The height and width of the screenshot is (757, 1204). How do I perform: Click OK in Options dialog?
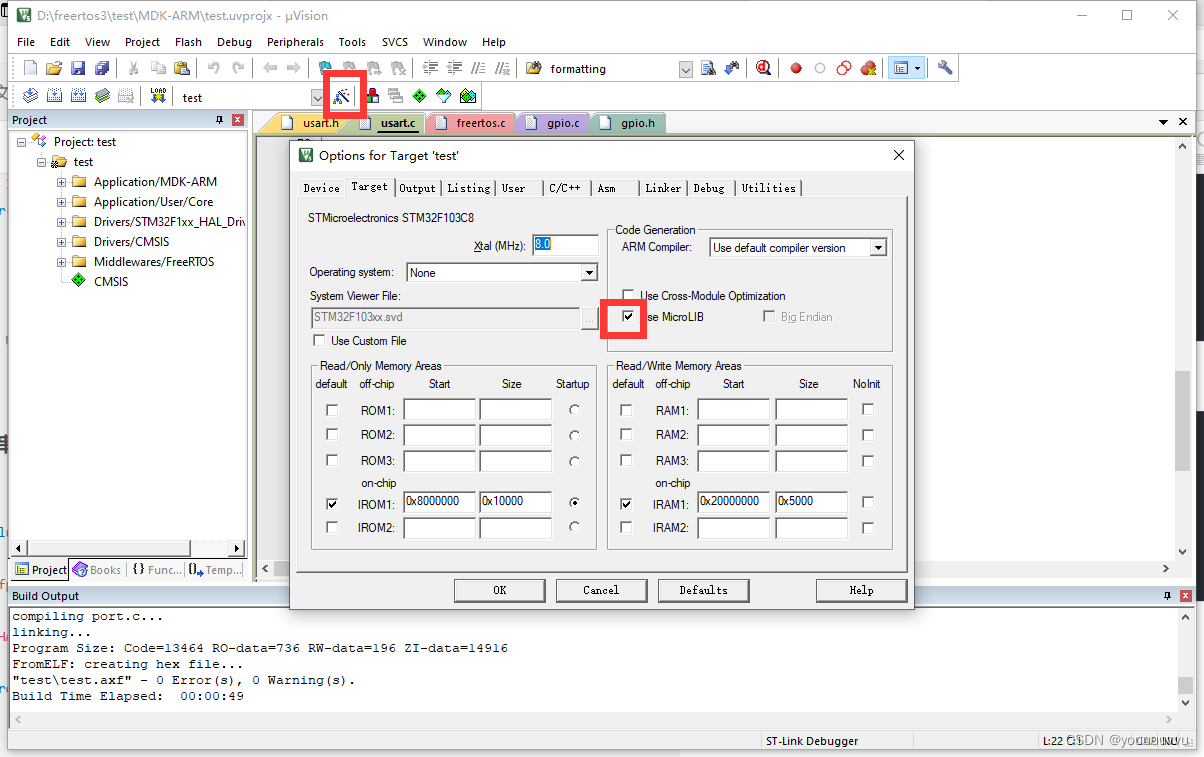[500, 590]
